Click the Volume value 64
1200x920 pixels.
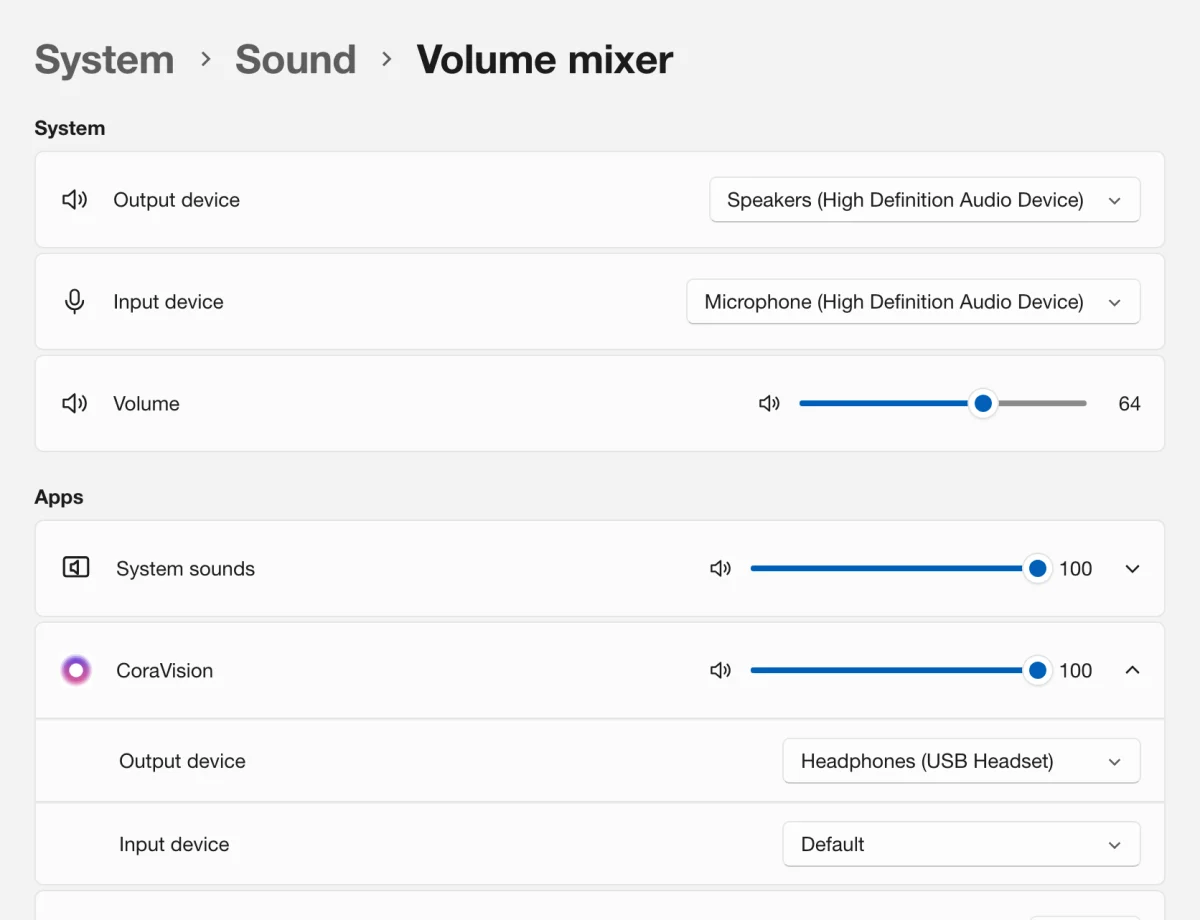click(1129, 404)
